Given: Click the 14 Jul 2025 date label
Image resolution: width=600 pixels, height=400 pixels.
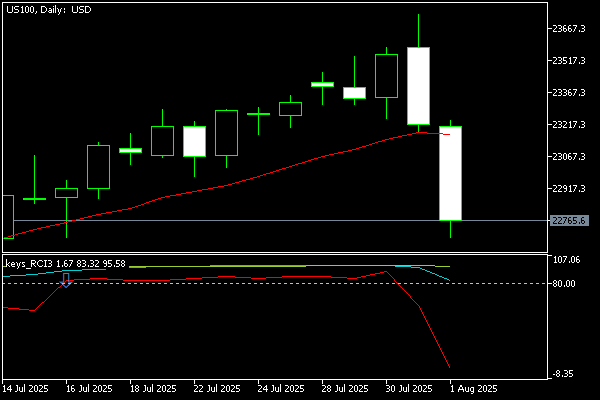Looking at the screenshot, I should pos(25,389).
